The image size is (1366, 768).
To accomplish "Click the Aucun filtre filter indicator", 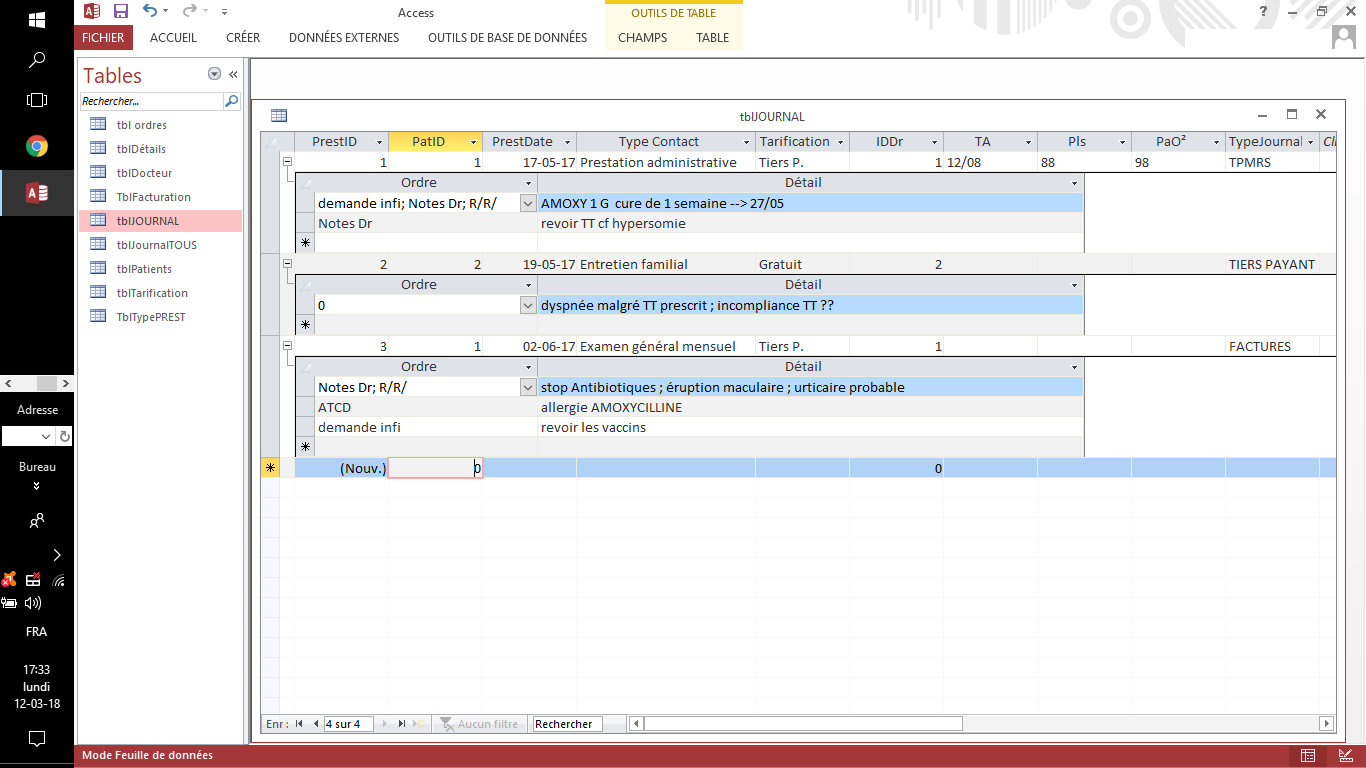I will pos(479,723).
